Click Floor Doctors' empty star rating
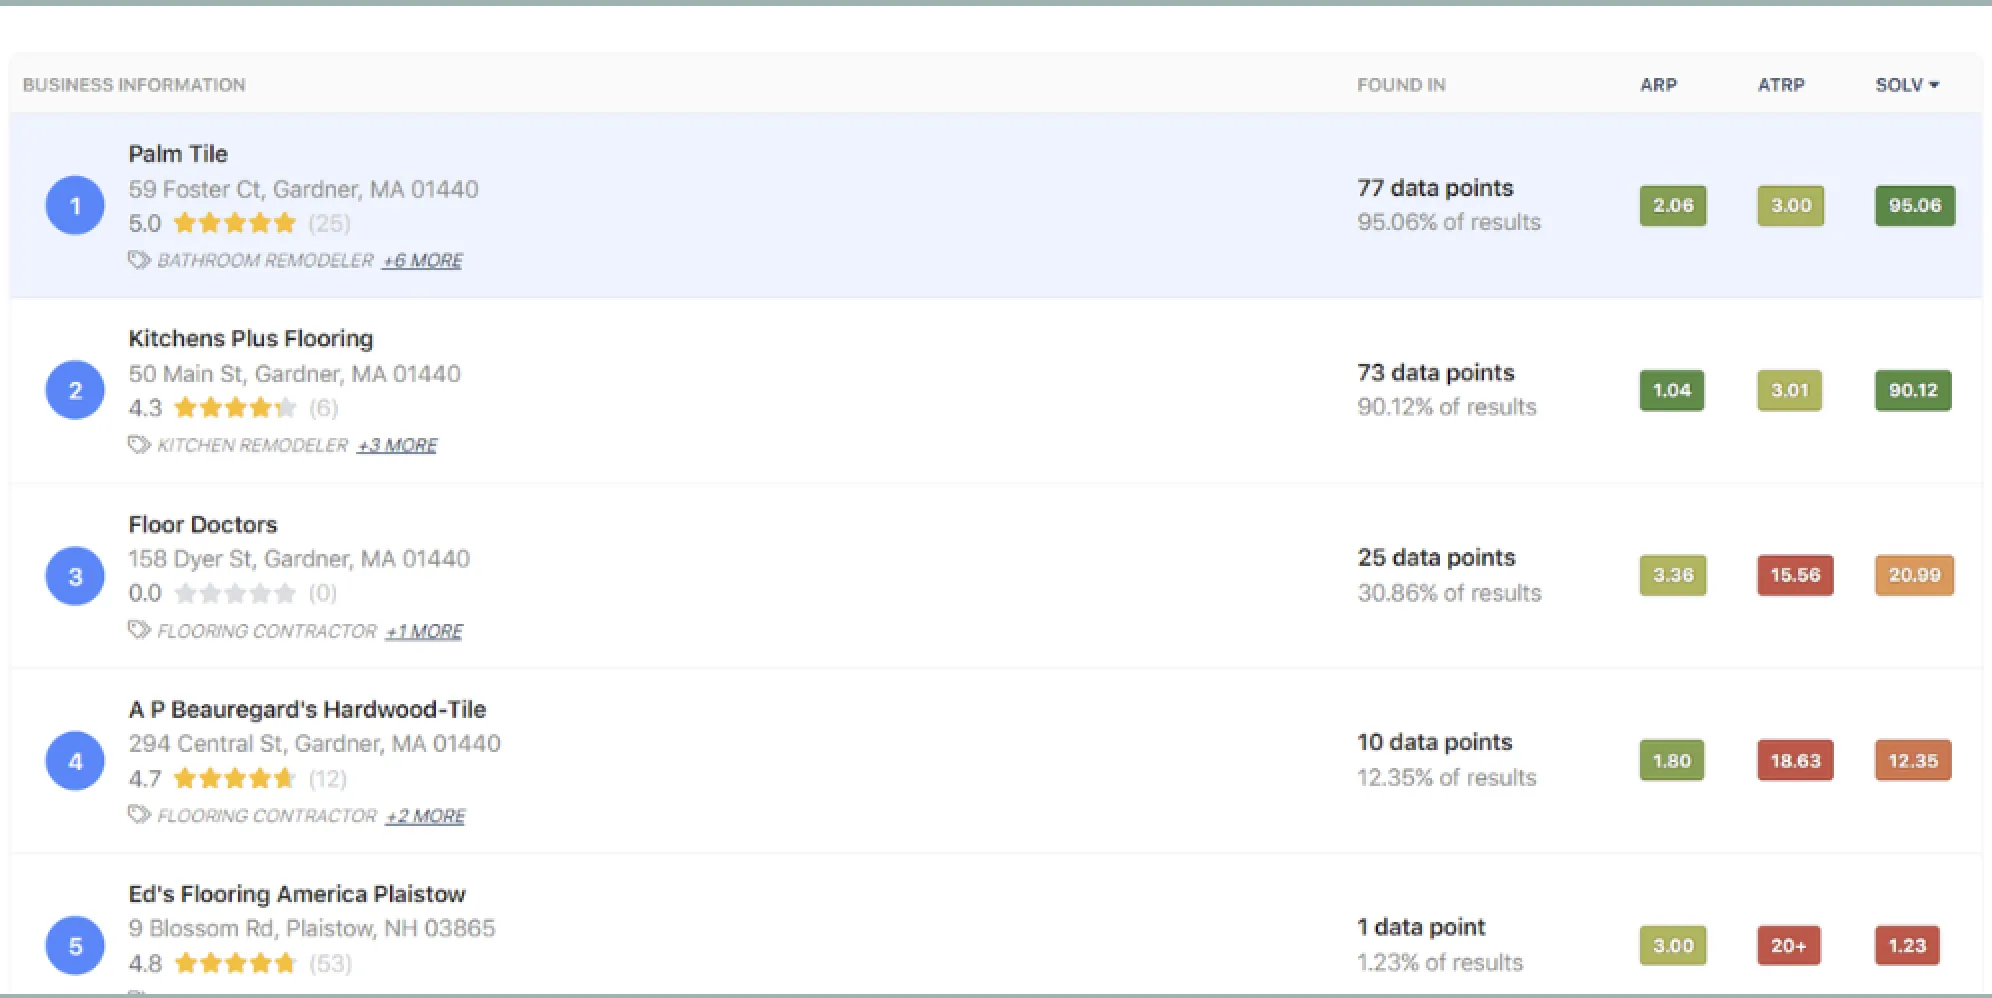1992x998 pixels. click(235, 593)
